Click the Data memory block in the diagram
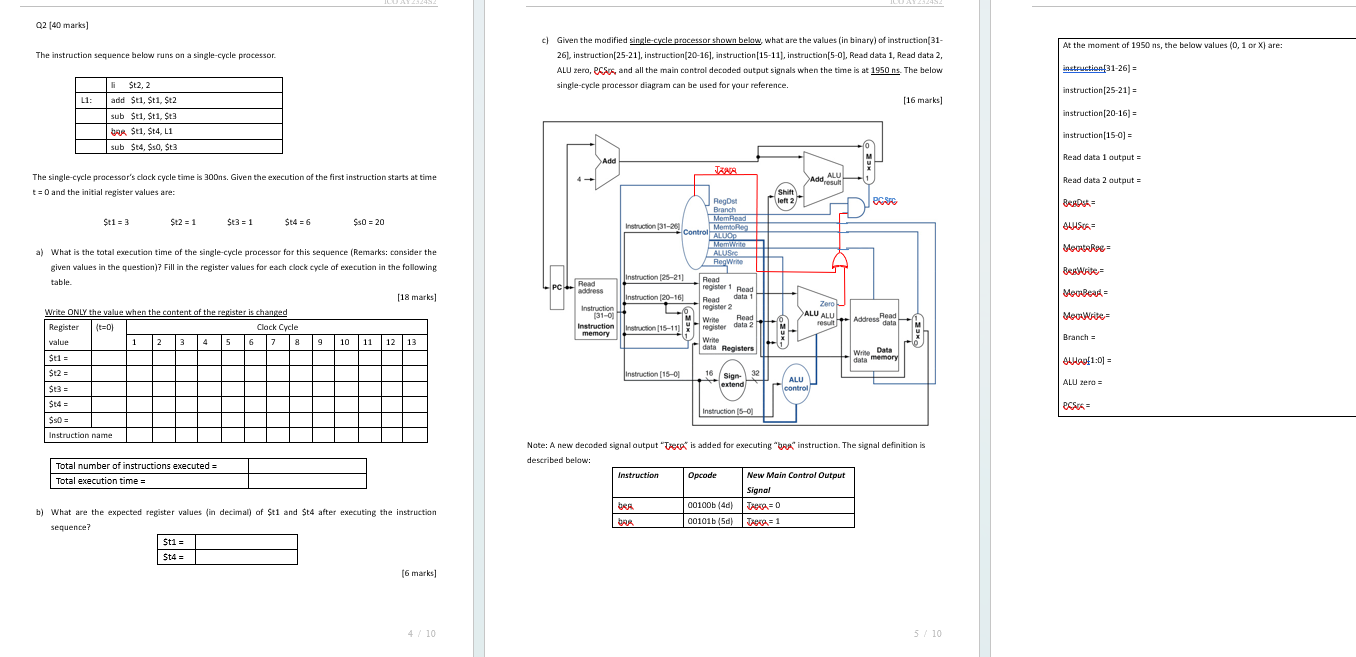Viewport: 1356px width, 657px height. (x=874, y=332)
